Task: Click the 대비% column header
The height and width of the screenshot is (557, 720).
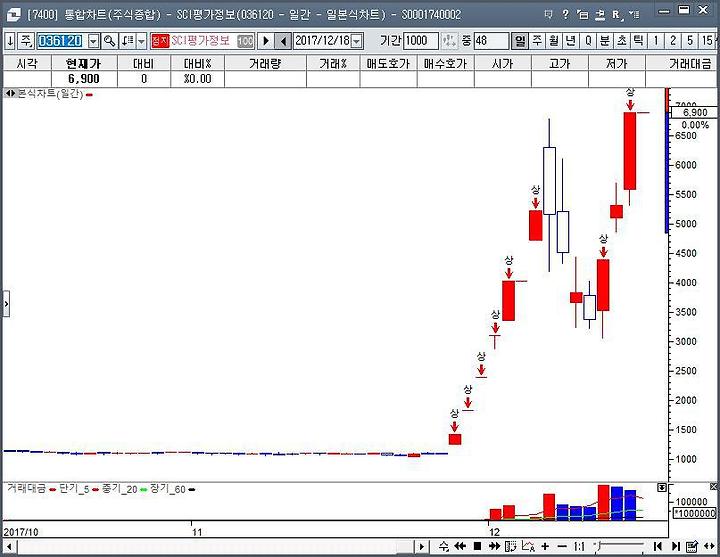Action: (x=197, y=63)
